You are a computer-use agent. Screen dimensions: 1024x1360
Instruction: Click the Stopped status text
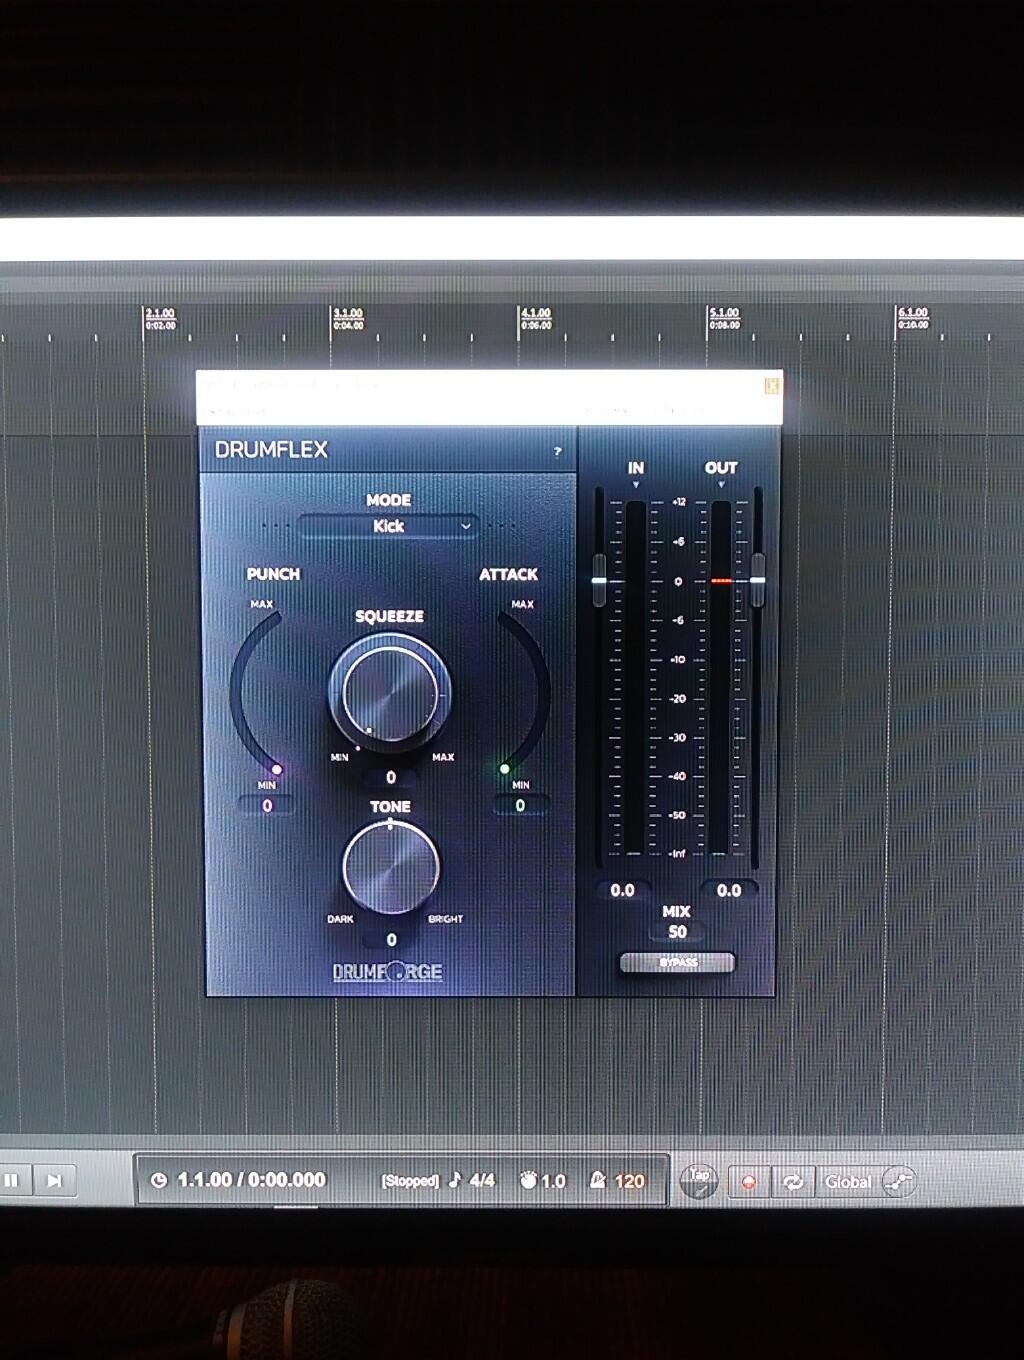tap(410, 1181)
